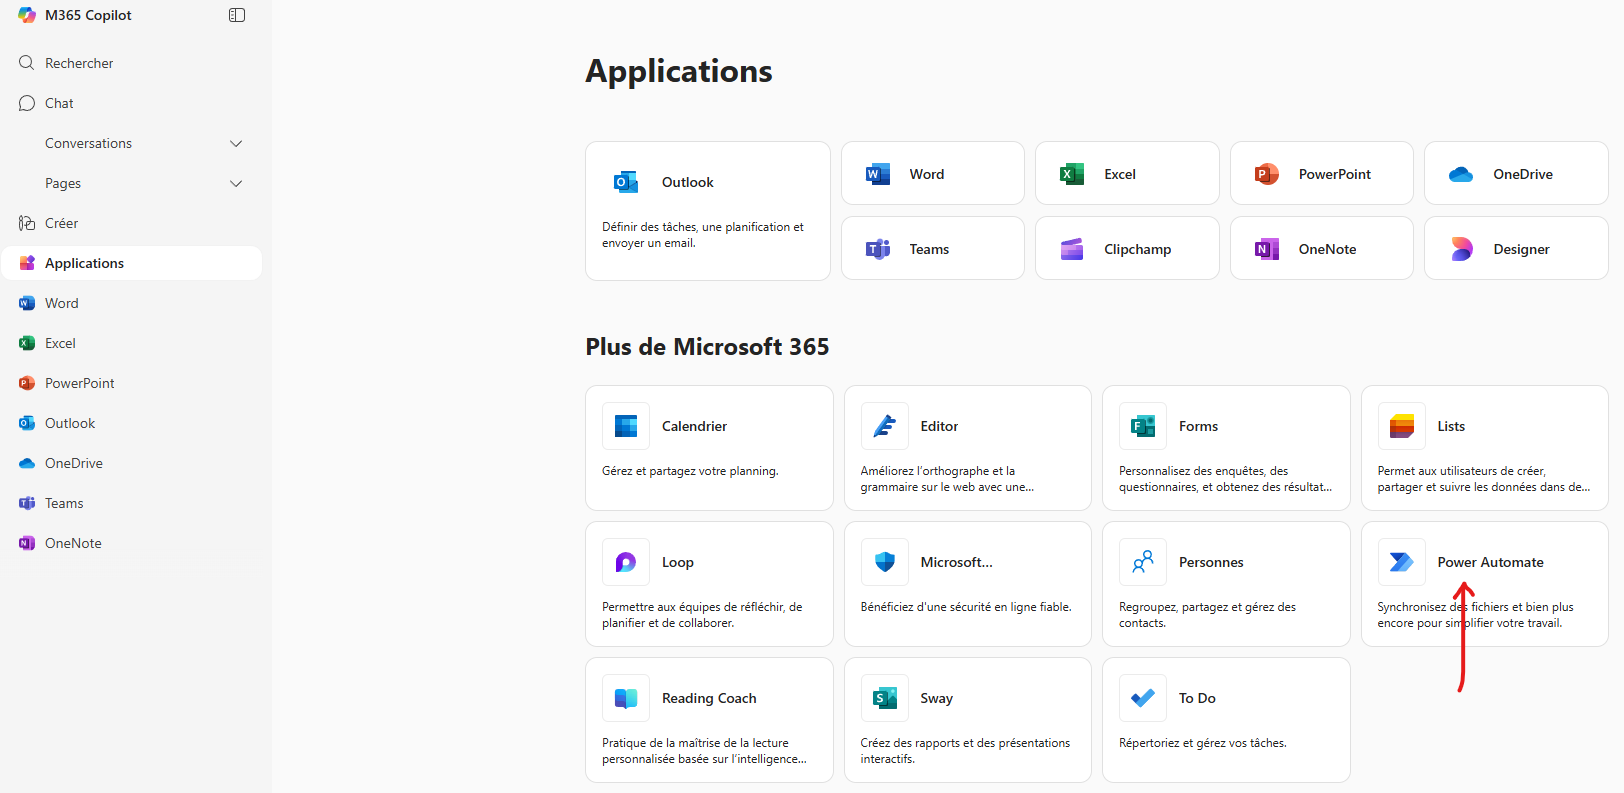Screen dimensions: 1624x793
Task: Click the description 'Gérez et partagez votre planning.'
Action: (690, 471)
